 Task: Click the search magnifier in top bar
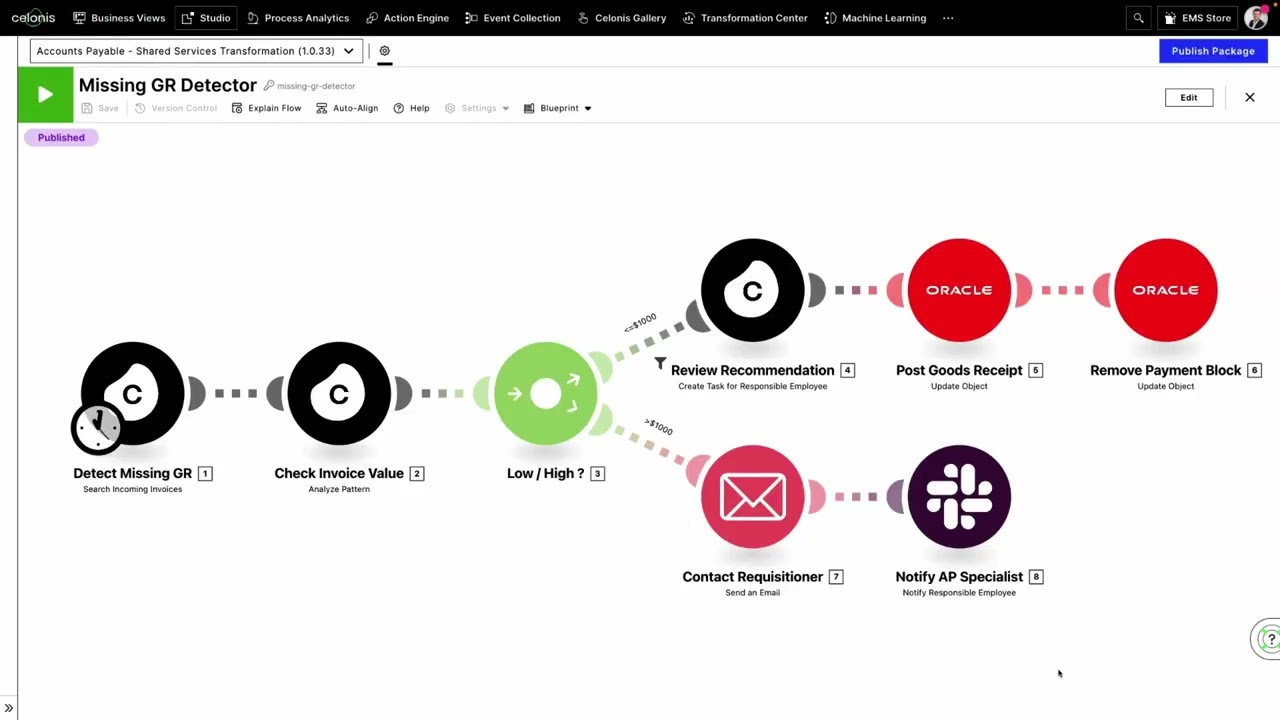[x=1138, y=18]
